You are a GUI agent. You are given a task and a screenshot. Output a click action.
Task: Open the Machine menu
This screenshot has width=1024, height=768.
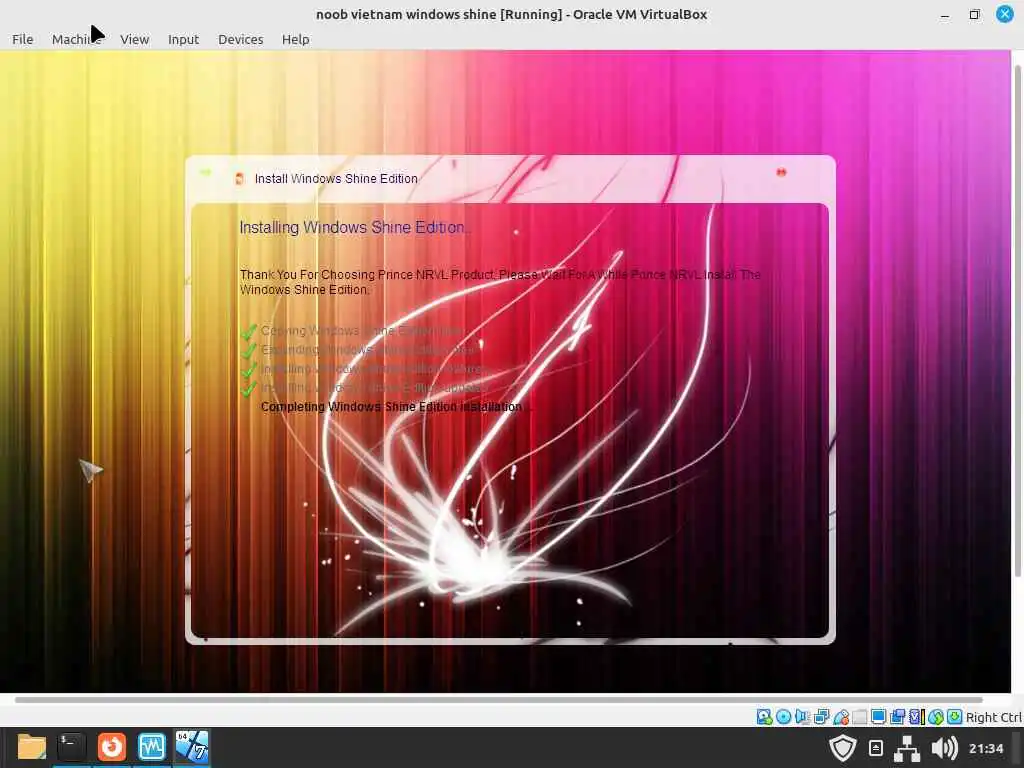coord(76,39)
